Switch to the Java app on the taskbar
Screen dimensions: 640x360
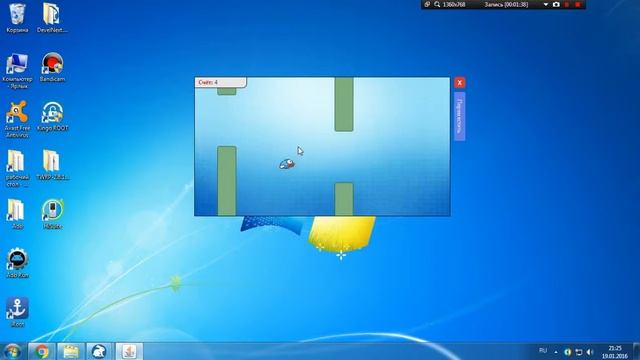(129, 351)
